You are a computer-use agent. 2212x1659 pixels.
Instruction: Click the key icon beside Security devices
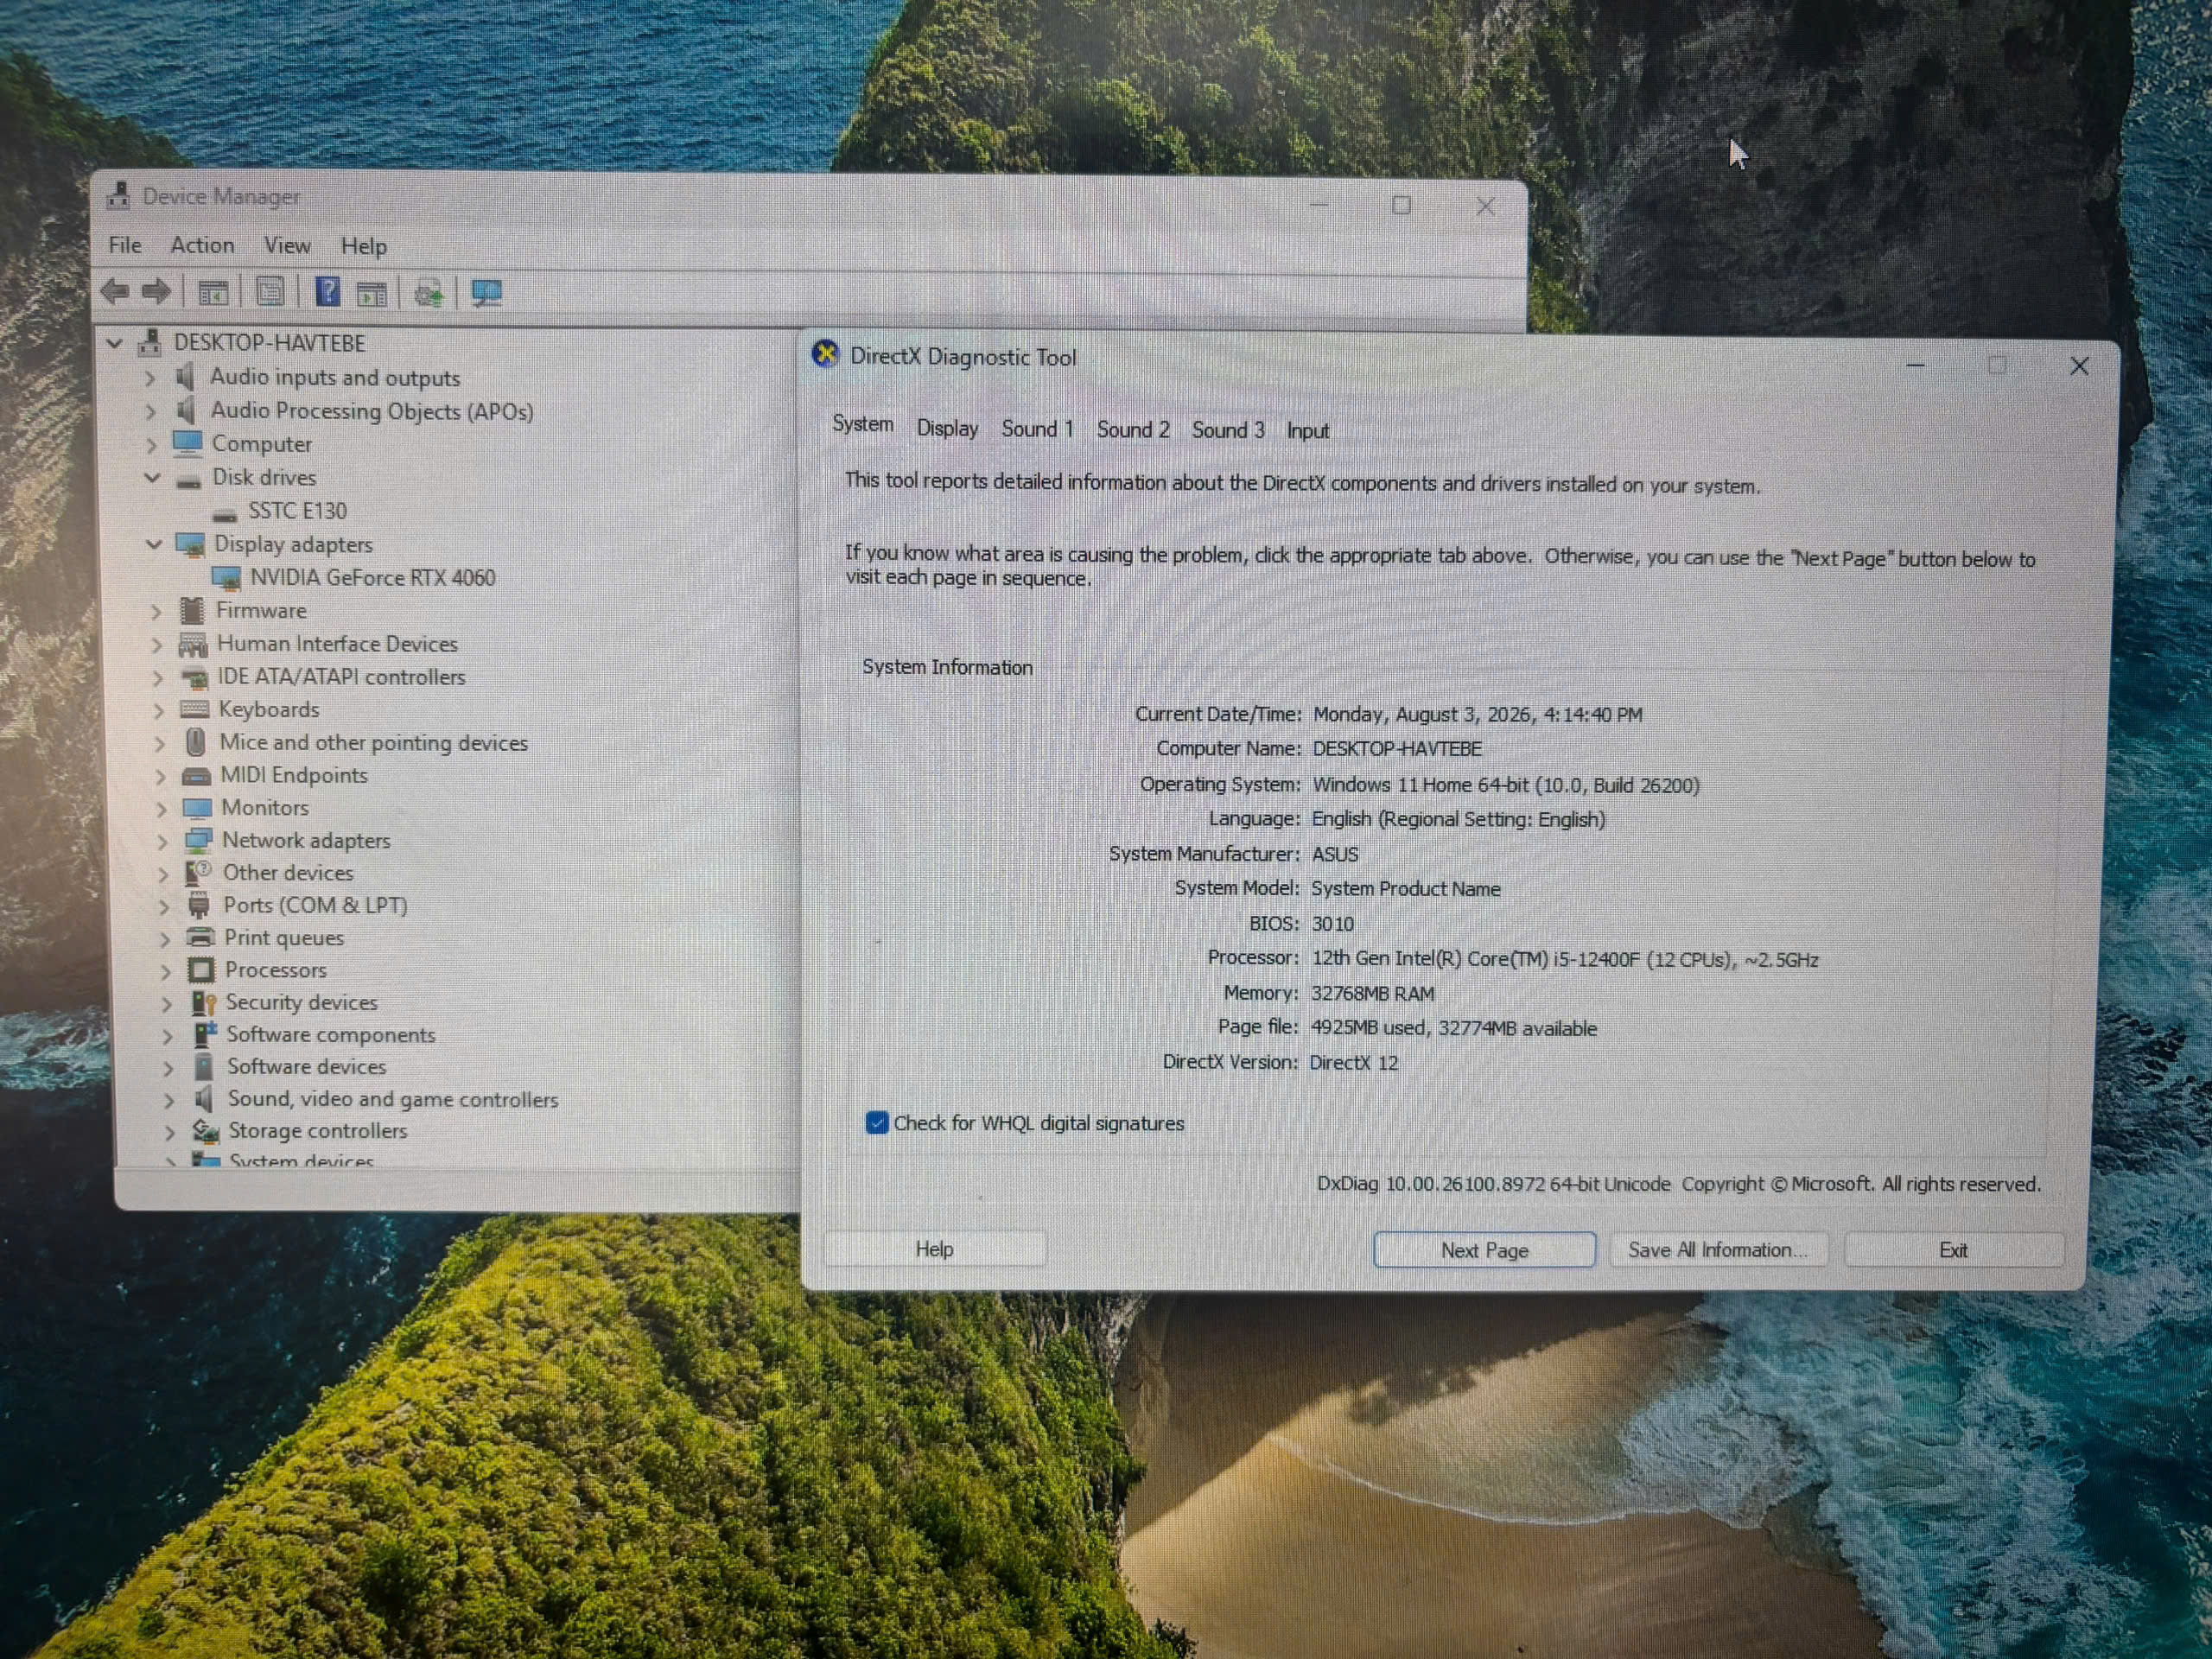click(x=204, y=1002)
